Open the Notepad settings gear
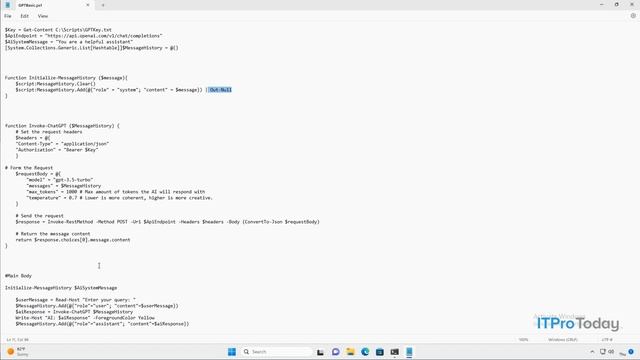Image resolution: width=640 pixels, height=360 pixels. point(633,16)
